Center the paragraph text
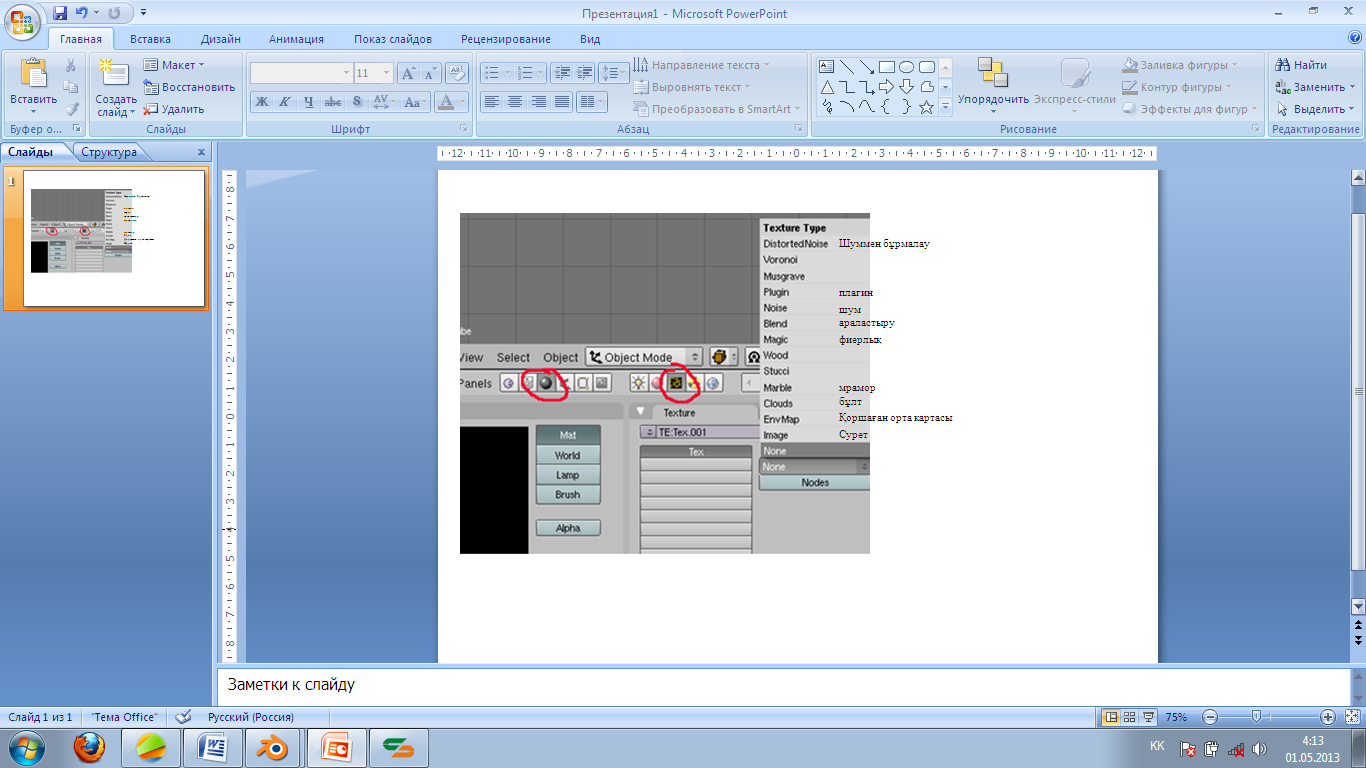The height and width of the screenshot is (768, 1366). [515, 102]
